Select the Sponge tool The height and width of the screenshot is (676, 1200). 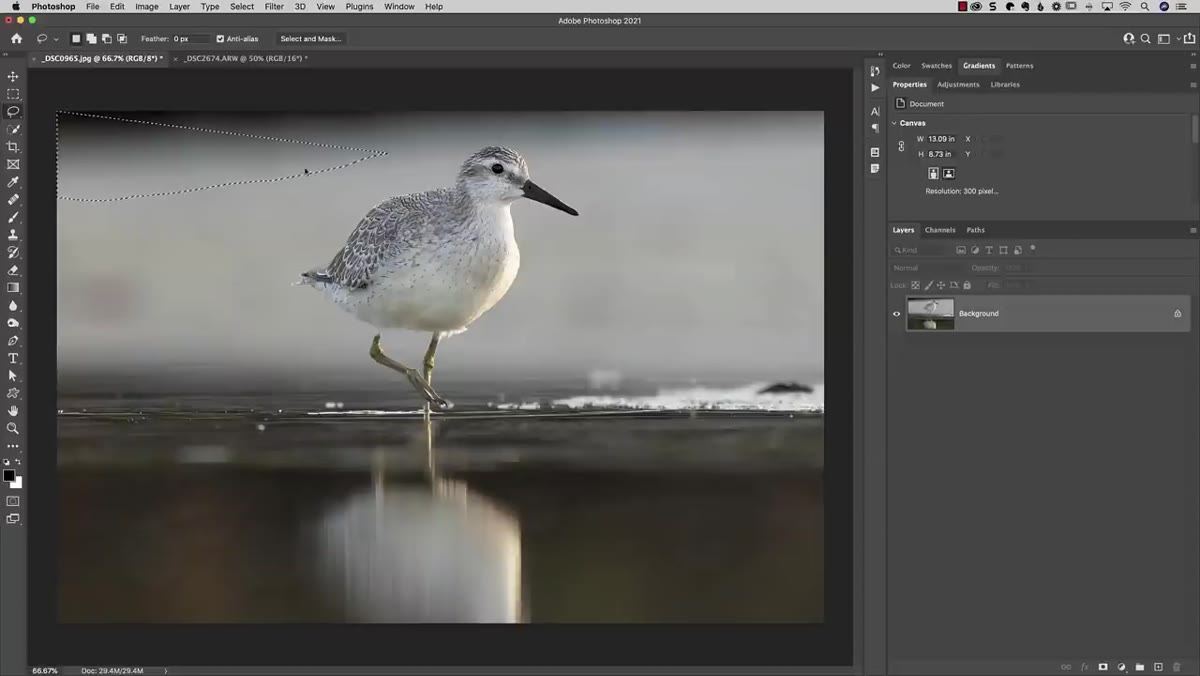pos(13,323)
